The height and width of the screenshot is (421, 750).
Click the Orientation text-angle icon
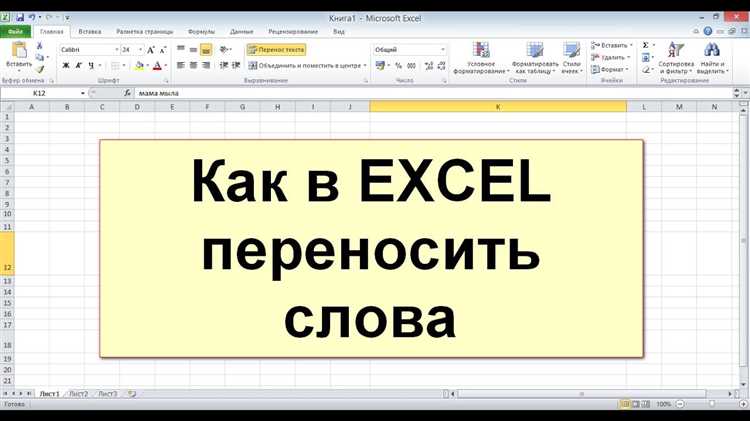point(223,49)
